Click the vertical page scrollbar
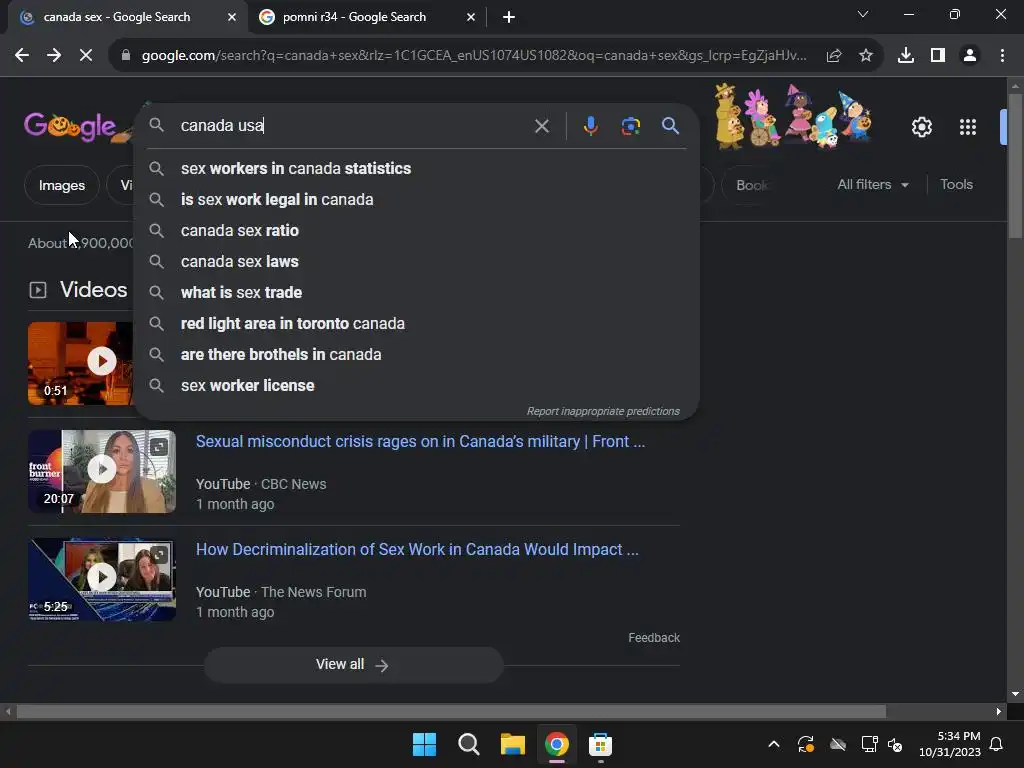 click(x=1015, y=166)
